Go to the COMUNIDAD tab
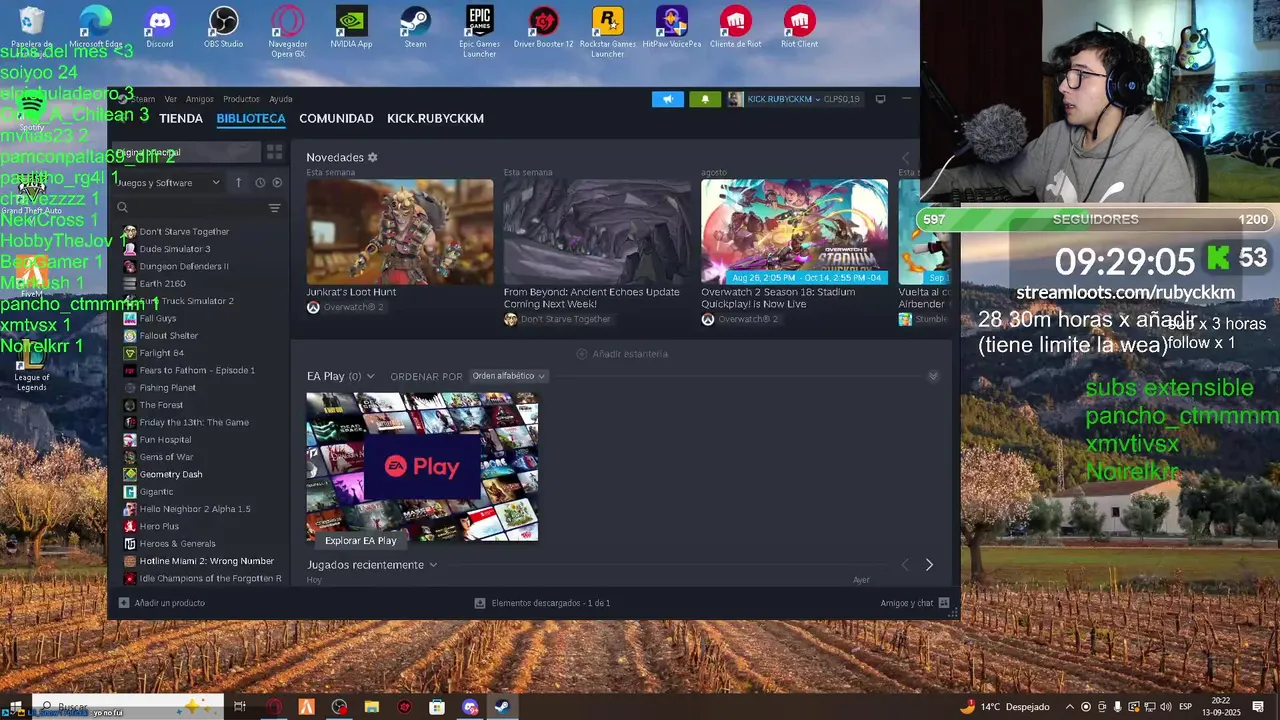 point(336,118)
